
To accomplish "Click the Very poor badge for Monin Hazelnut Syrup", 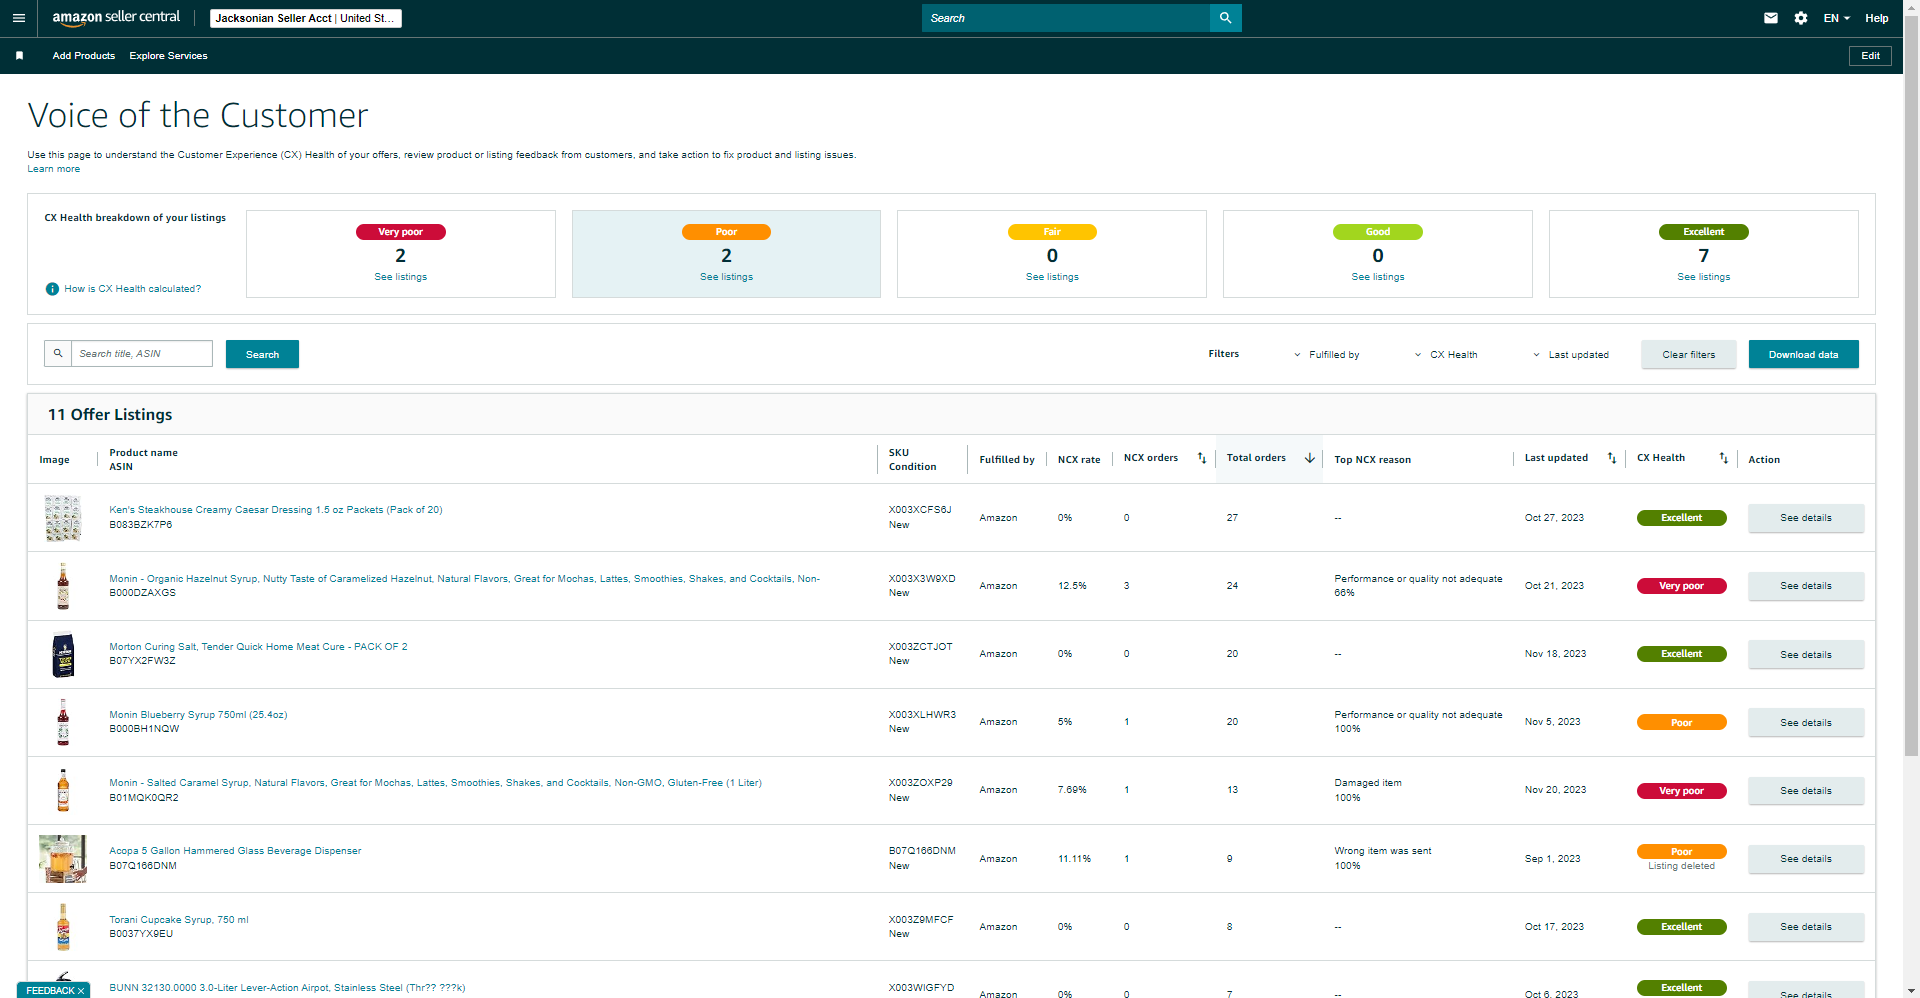I will tap(1682, 586).
